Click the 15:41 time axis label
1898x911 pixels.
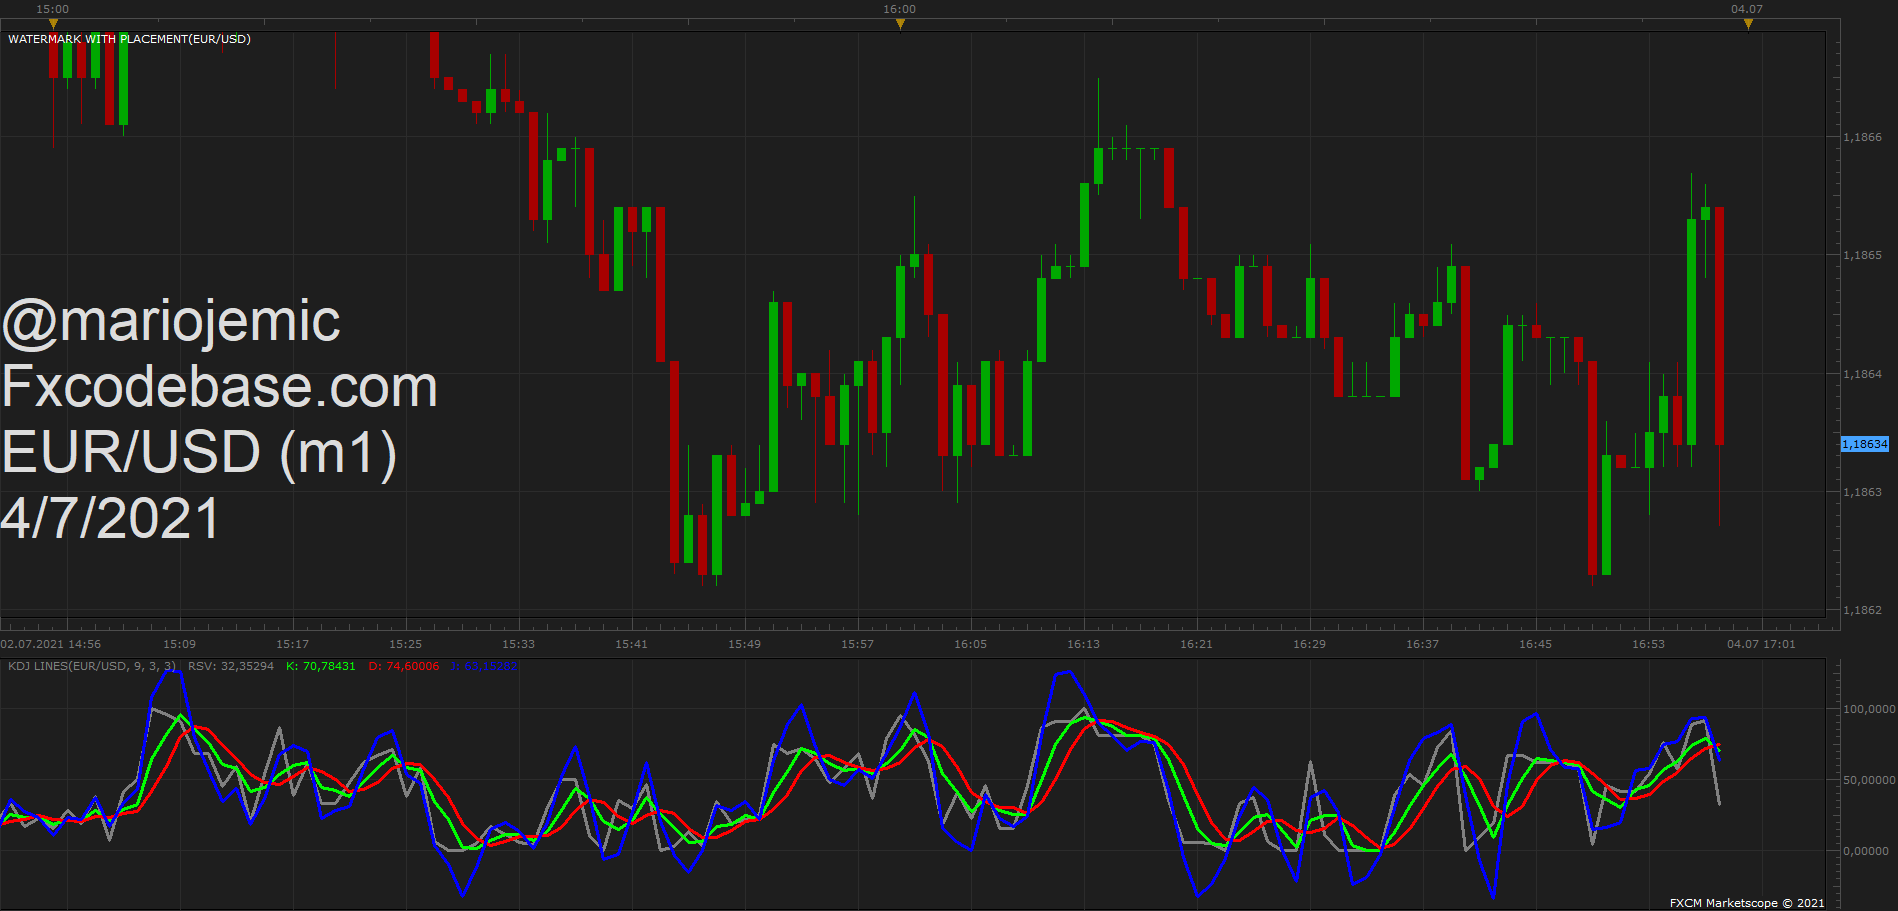[x=632, y=644]
